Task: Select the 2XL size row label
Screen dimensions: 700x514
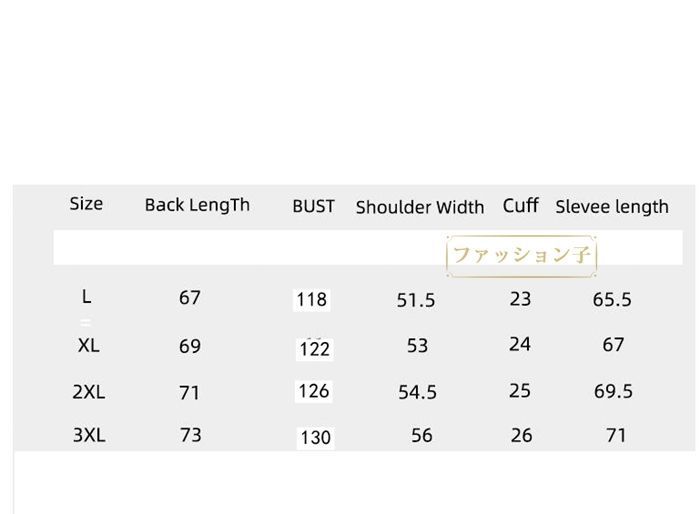Action: coord(89,392)
